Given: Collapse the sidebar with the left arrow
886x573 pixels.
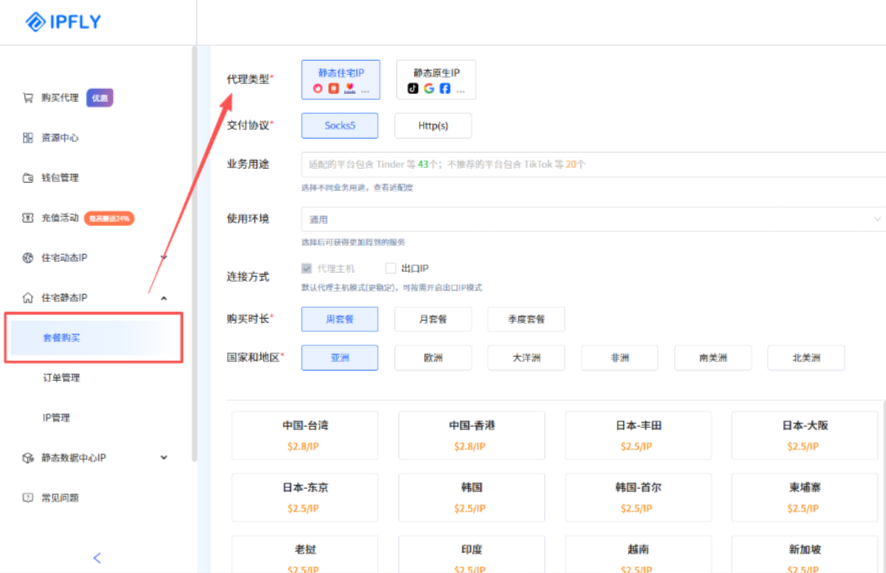Looking at the screenshot, I should click(97, 558).
